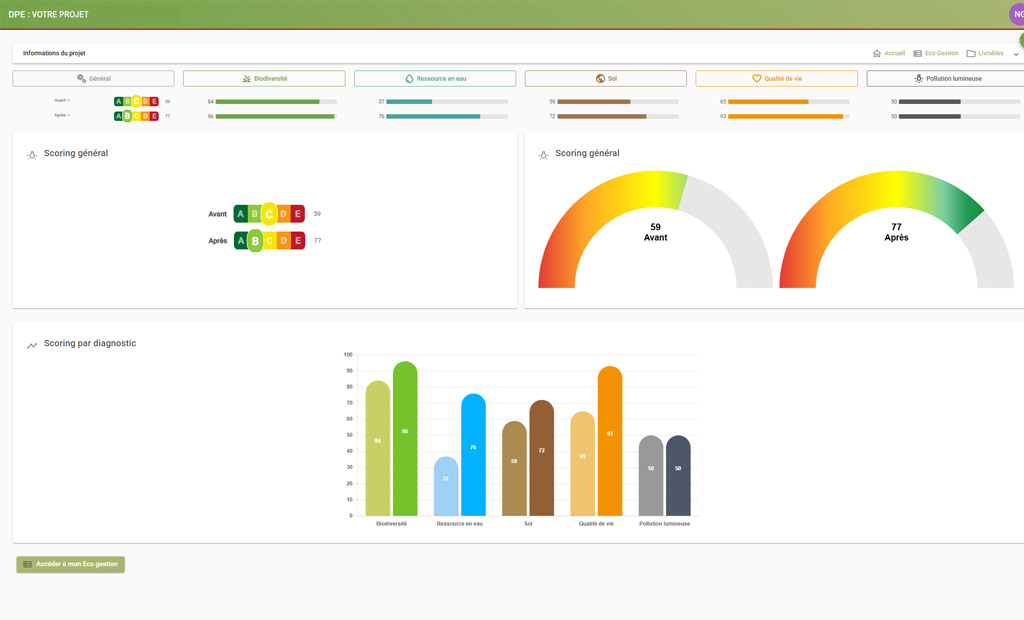Click the Avant gauge showing 59

click(655, 232)
